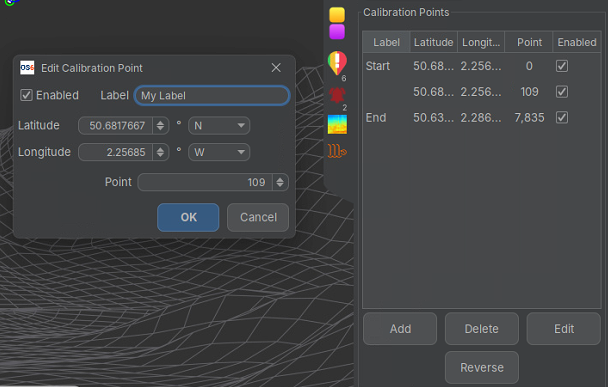
Task: Click the 7,835 point cell
Action: tap(529, 117)
